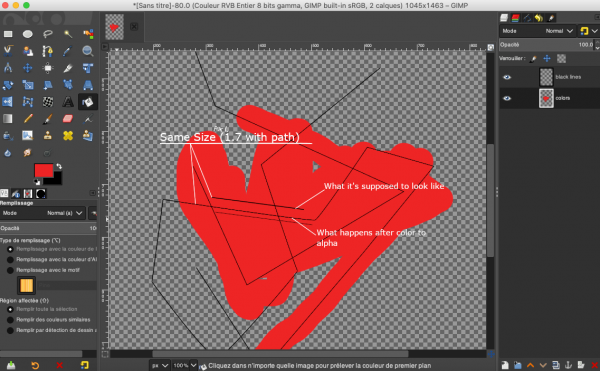The image size is (600, 371).
Task: Open the px unit dropdown
Action: [159, 365]
